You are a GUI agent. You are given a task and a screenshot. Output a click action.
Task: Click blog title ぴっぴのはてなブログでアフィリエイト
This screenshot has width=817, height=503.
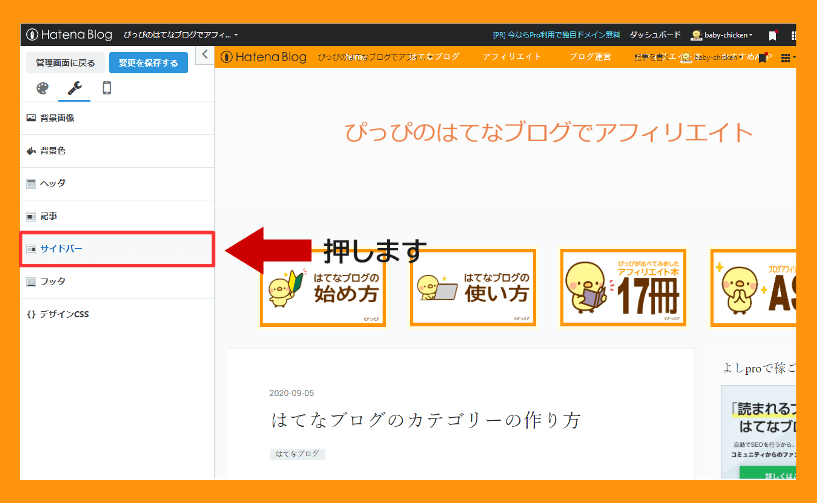point(548,132)
